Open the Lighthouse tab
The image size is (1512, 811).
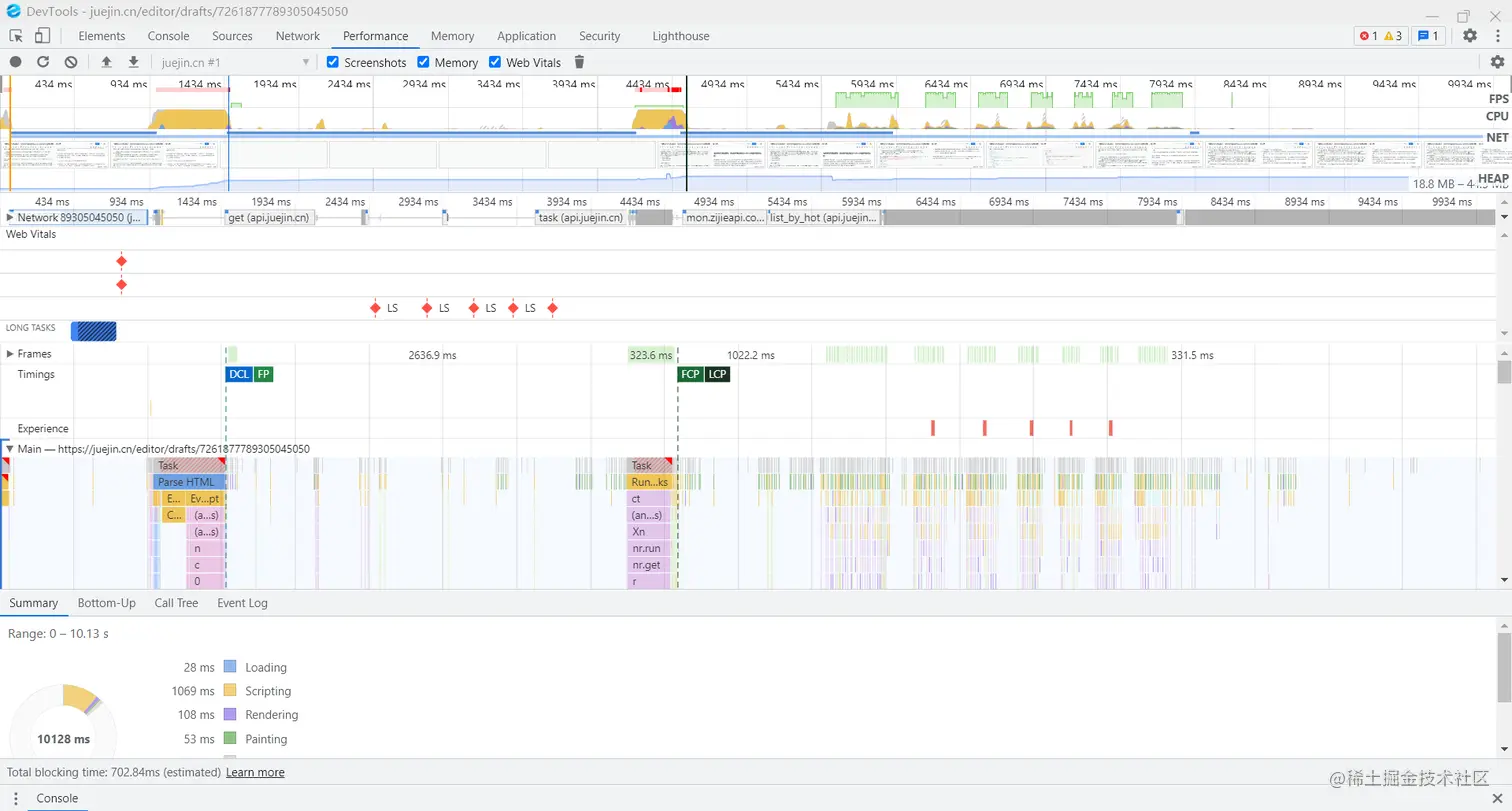pyautogui.click(x=681, y=36)
